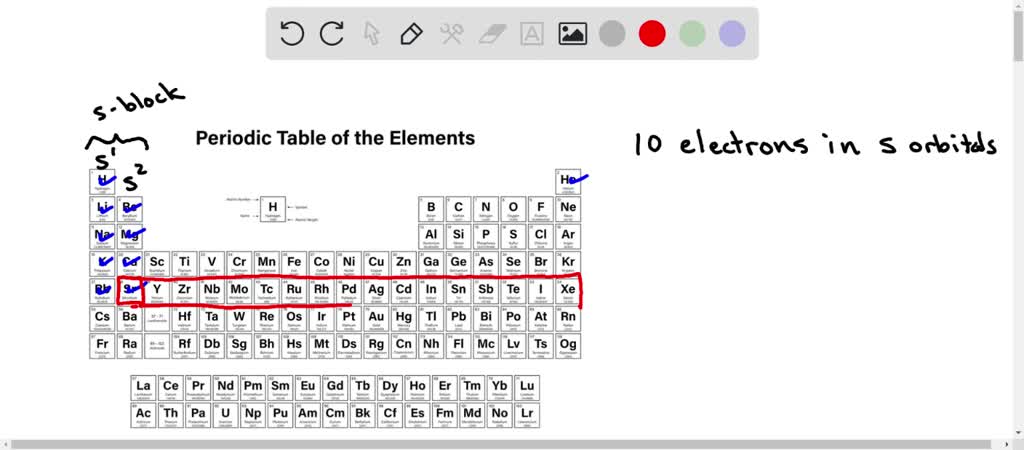The height and width of the screenshot is (450, 1024).
Task: Click the insert image icon
Action: click(x=572, y=34)
